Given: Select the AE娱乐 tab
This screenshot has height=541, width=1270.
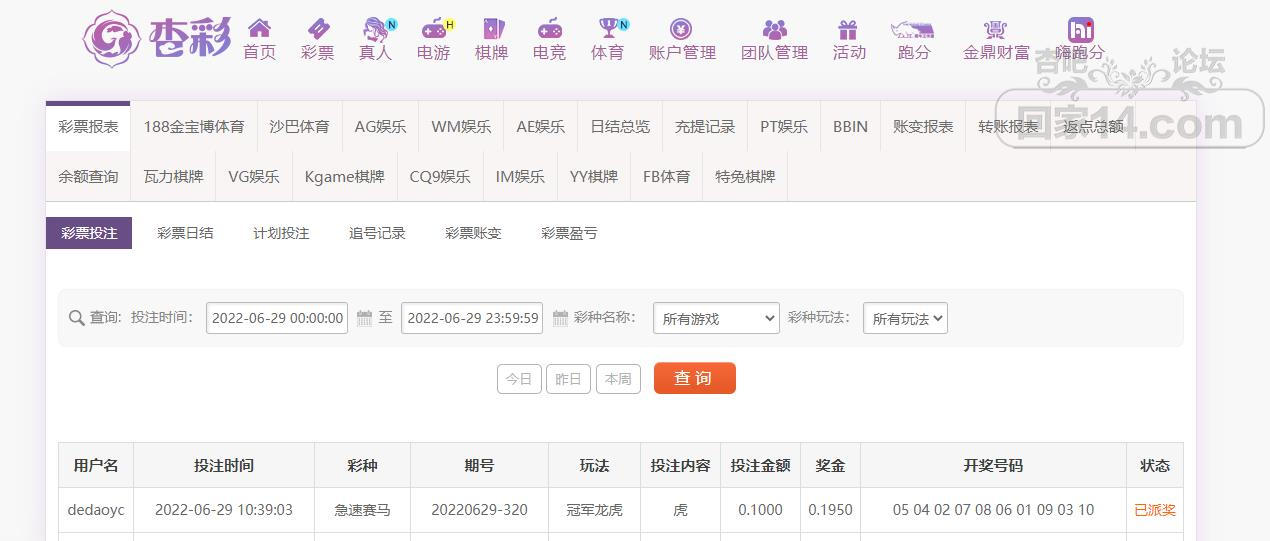Looking at the screenshot, I should click(541, 127).
